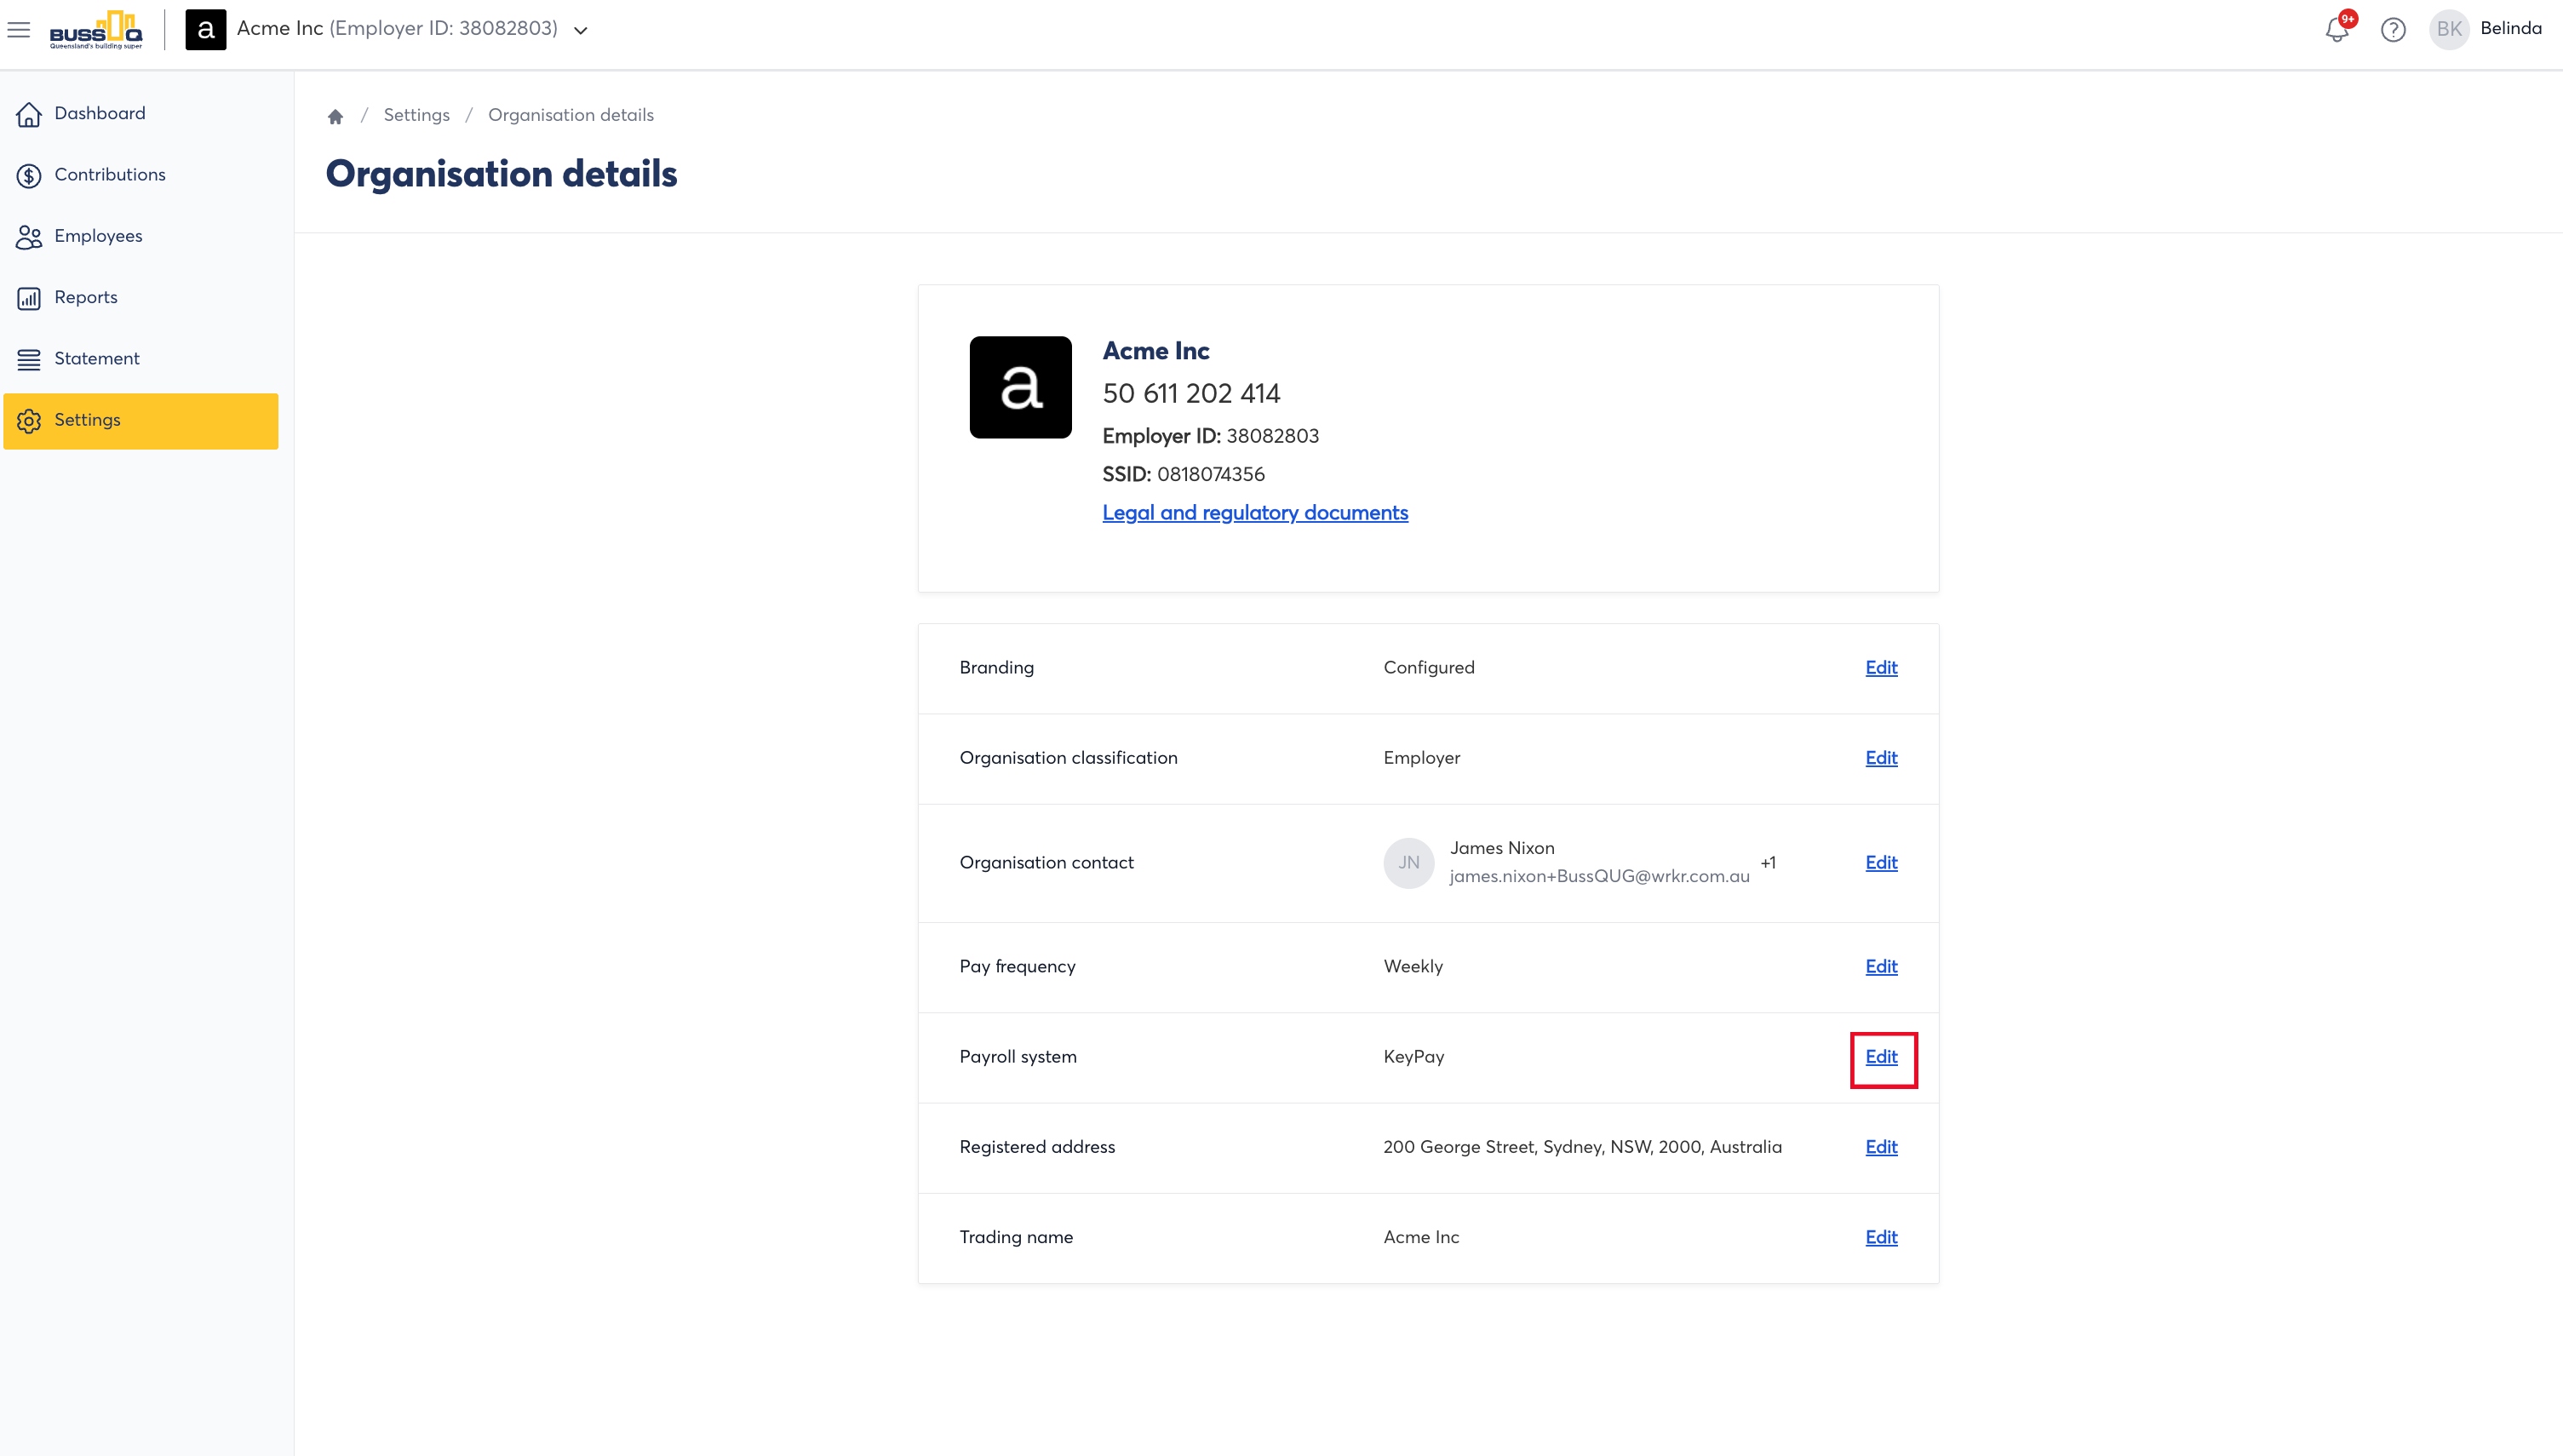Edit the Registered address
This screenshot has width=2563, height=1456.
1881,1147
